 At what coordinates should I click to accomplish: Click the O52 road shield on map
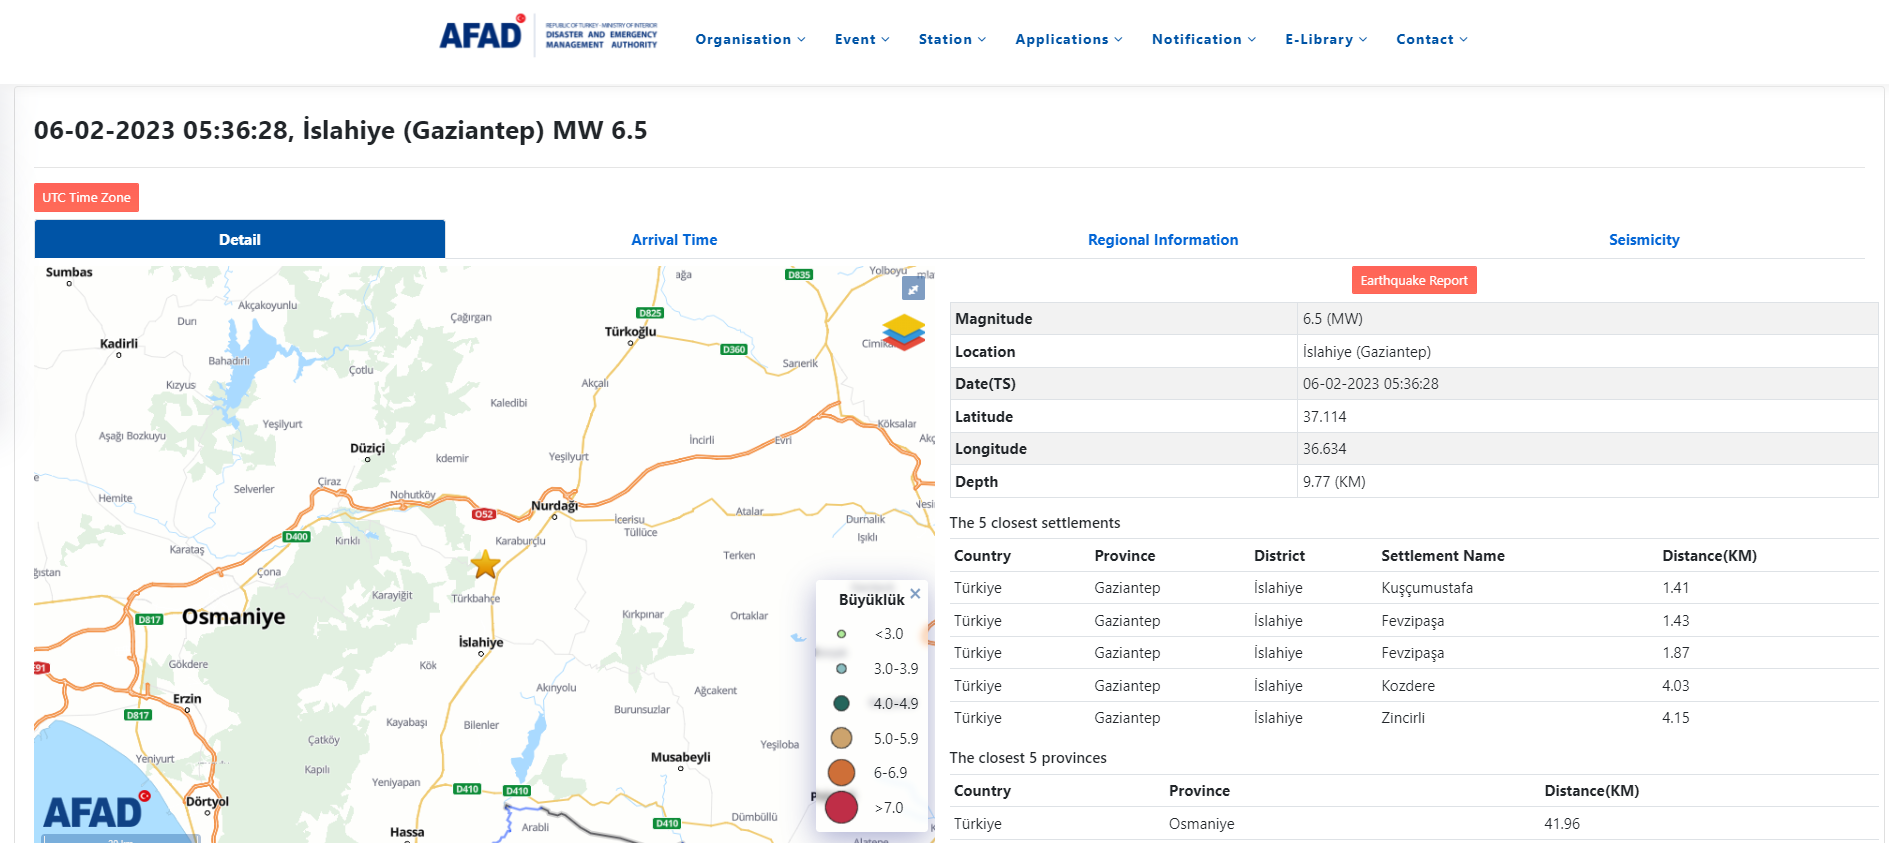tap(484, 514)
